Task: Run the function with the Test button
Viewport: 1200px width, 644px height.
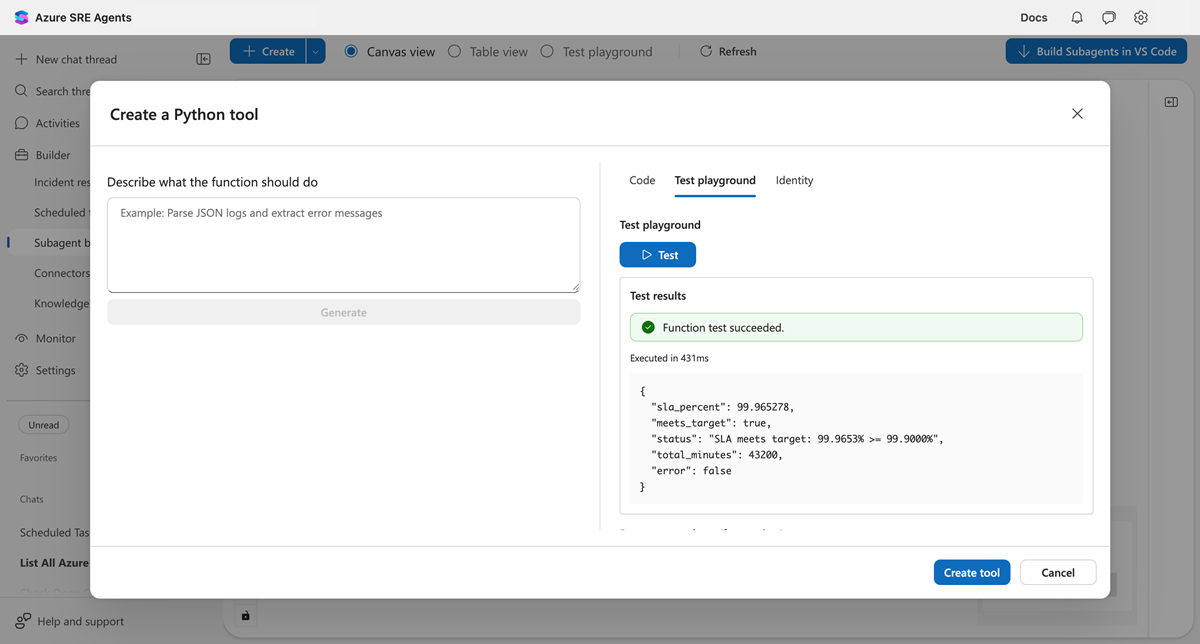Action: pos(657,254)
